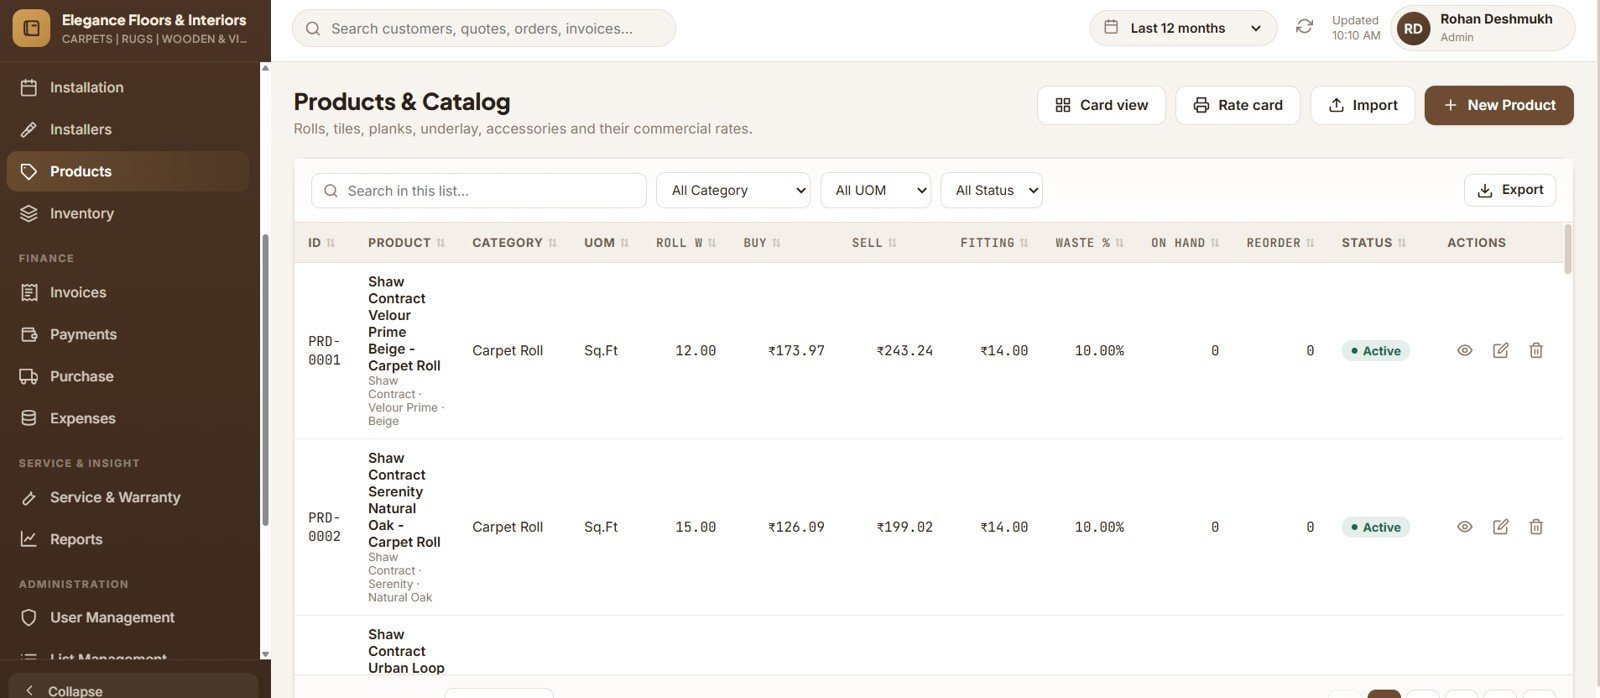This screenshot has width=1600, height=698.
Task: Focus the Search in this list field
Action: [x=479, y=191]
